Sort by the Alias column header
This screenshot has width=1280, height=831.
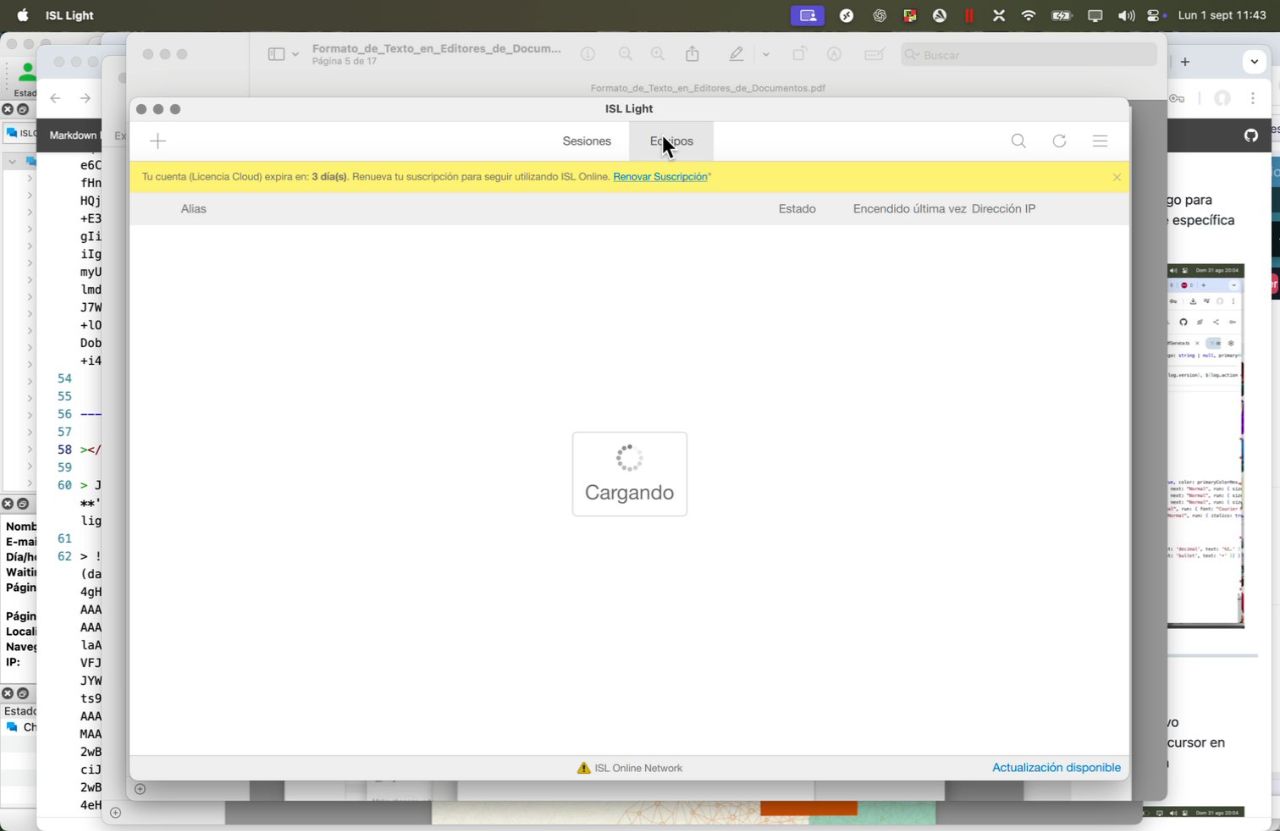193,209
